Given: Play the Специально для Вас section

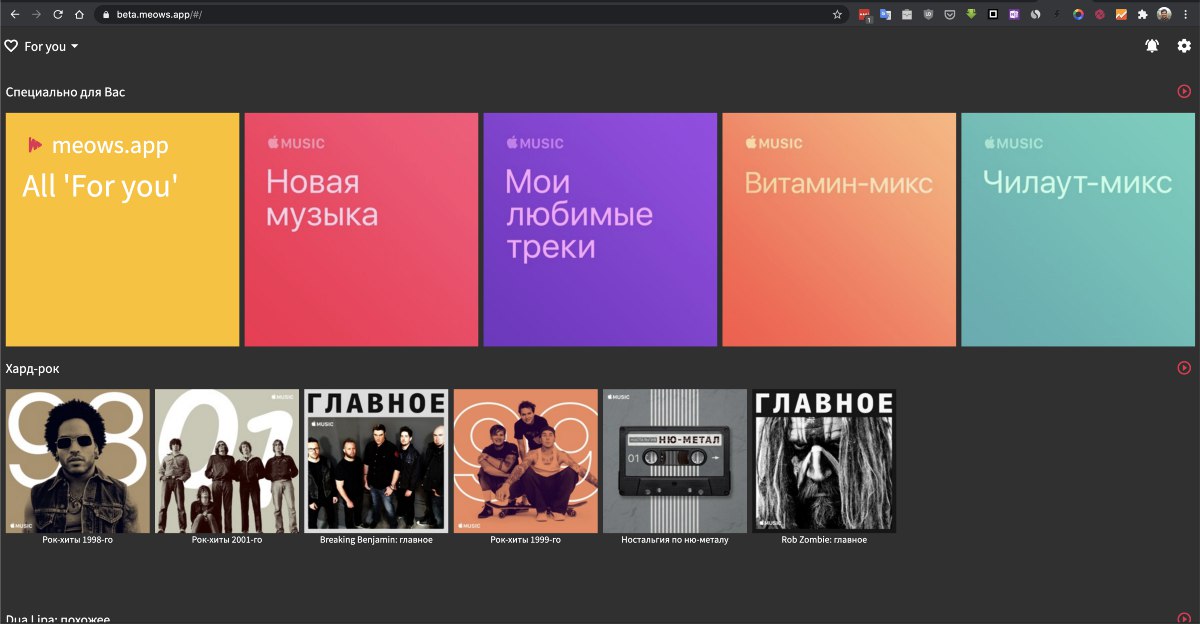Looking at the screenshot, I should pyautogui.click(x=1184, y=91).
